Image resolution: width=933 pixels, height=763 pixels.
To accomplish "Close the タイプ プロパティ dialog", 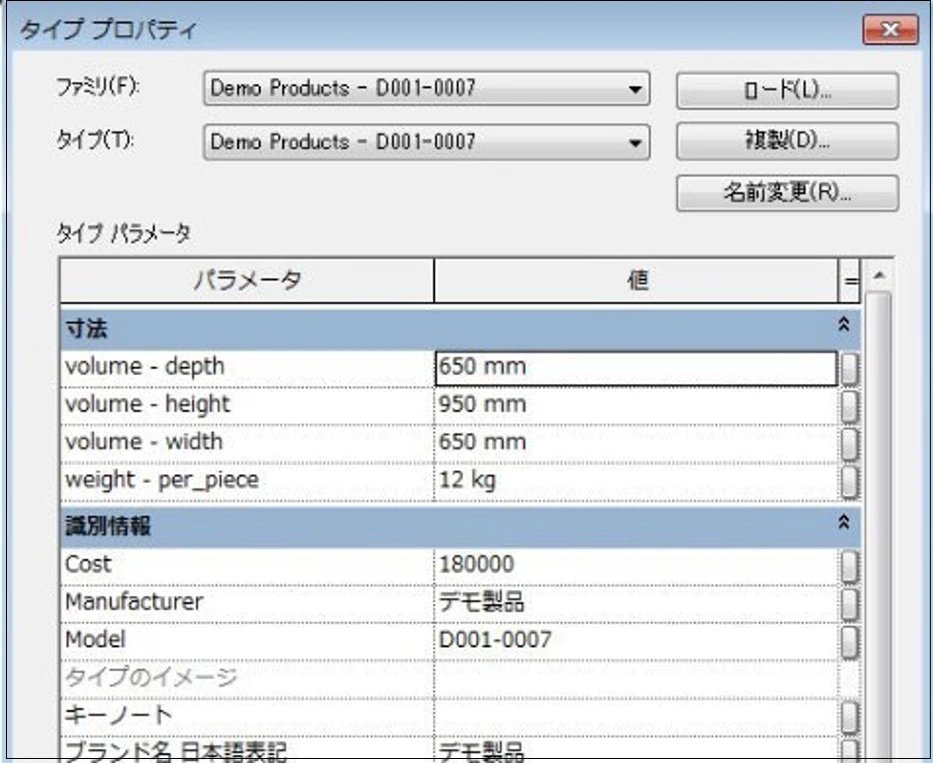I will [x=890, y=29].
